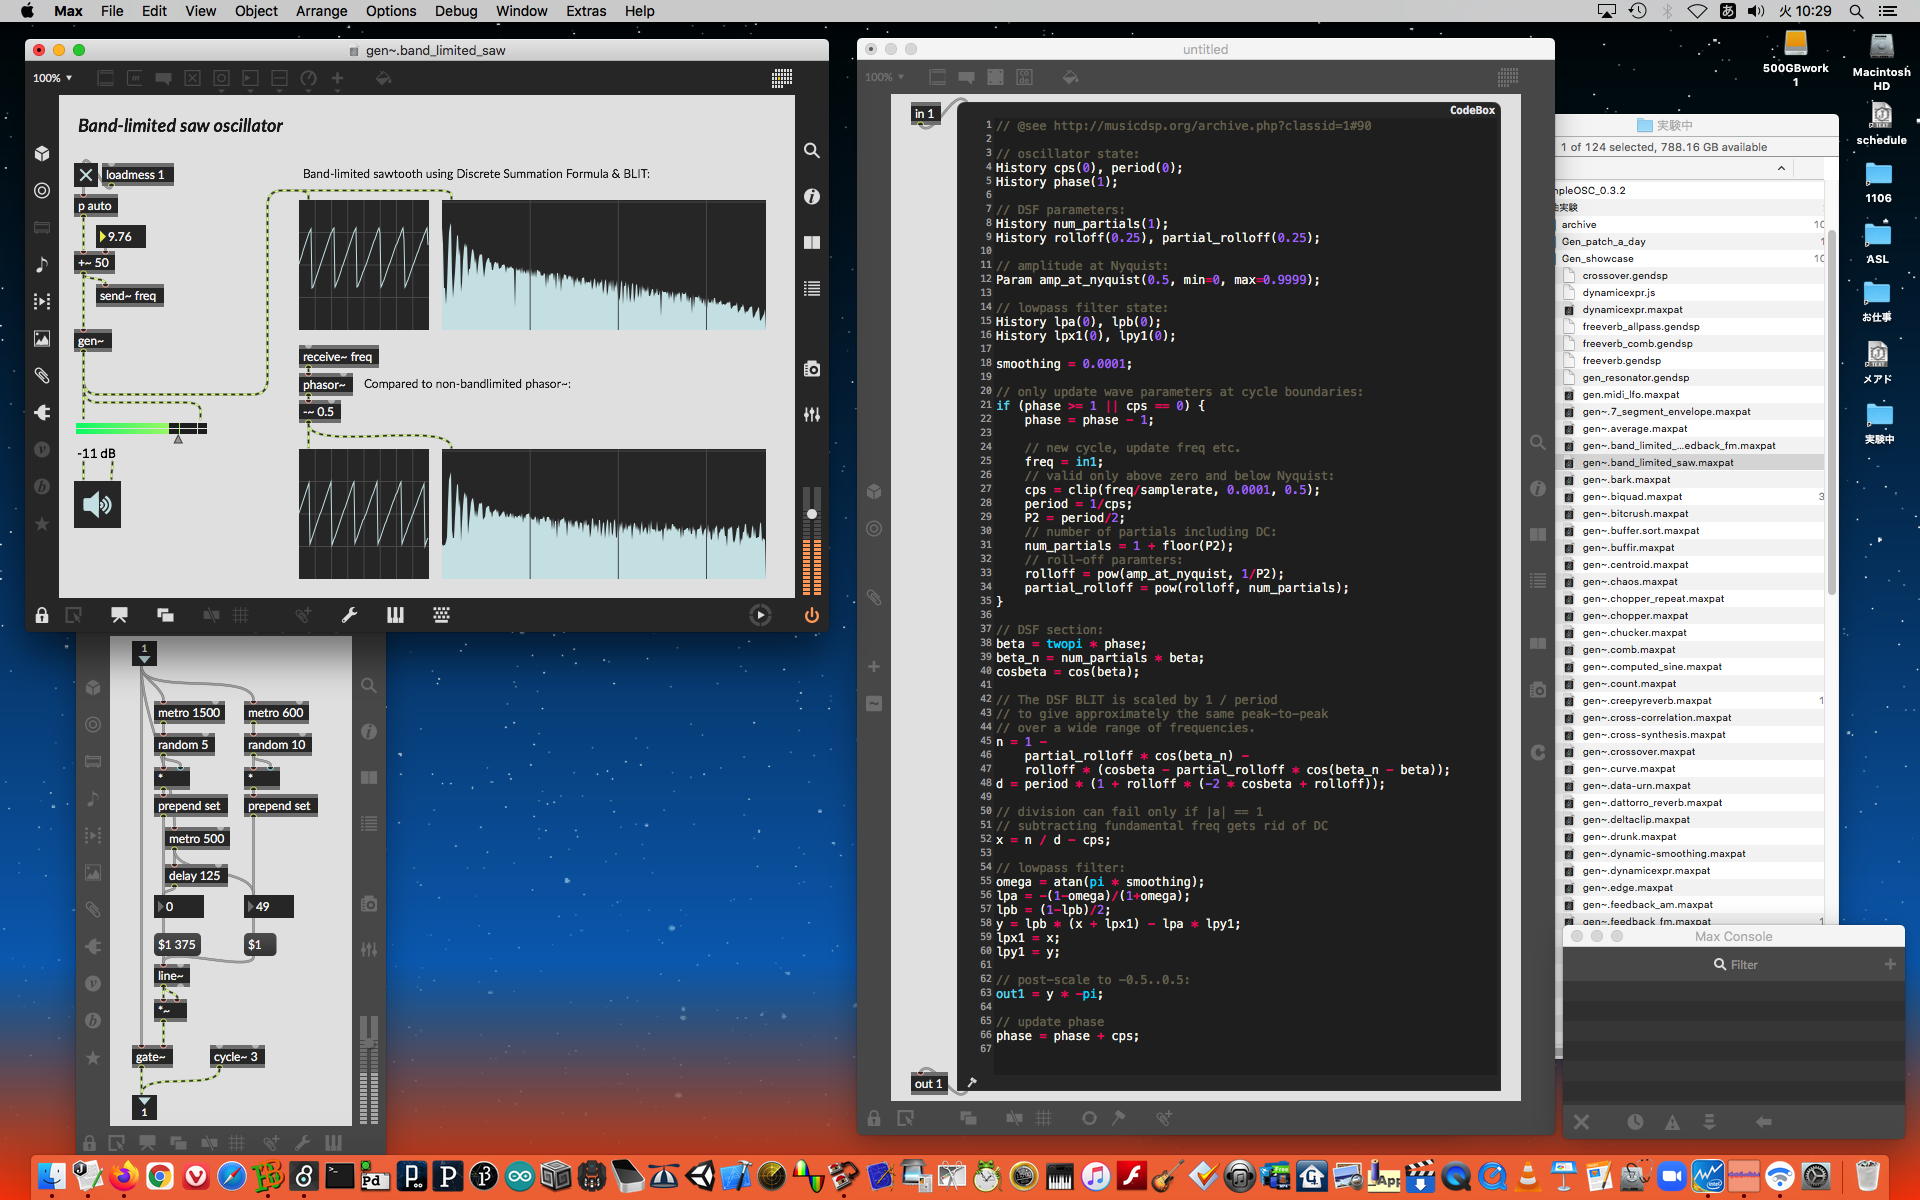Toggle the X toggle box beside loadmess
Screen dimensions: 1920x1200
(86, 175)
